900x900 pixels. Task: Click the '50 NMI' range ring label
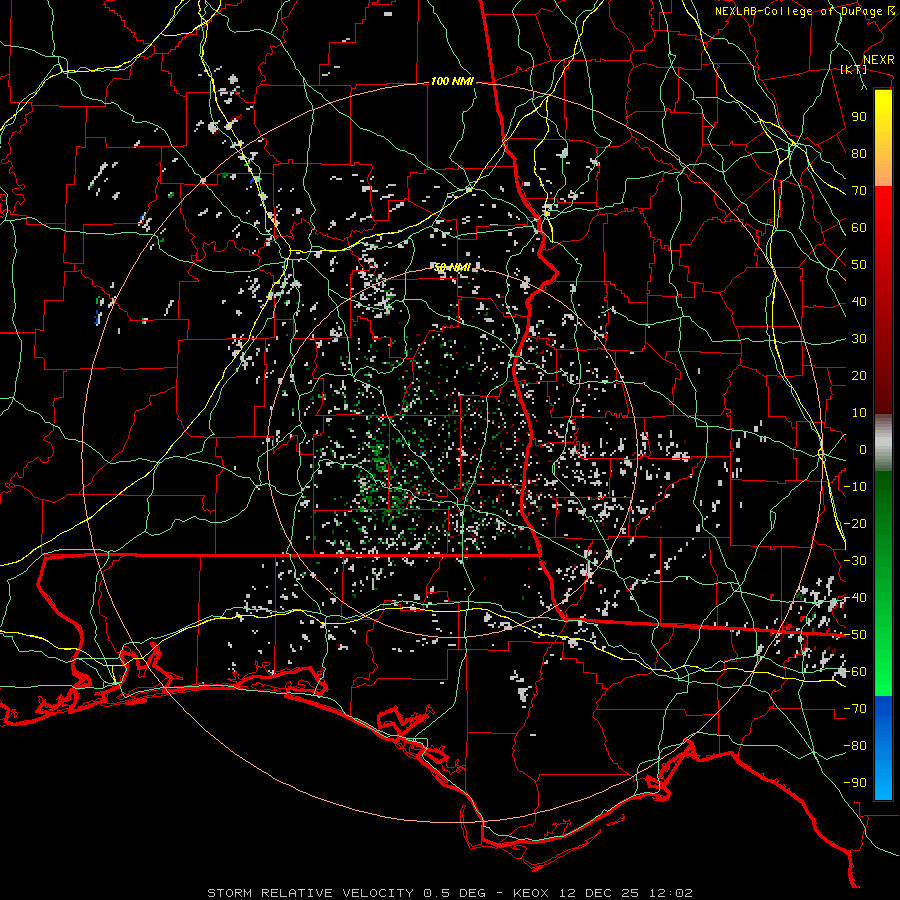452,267
